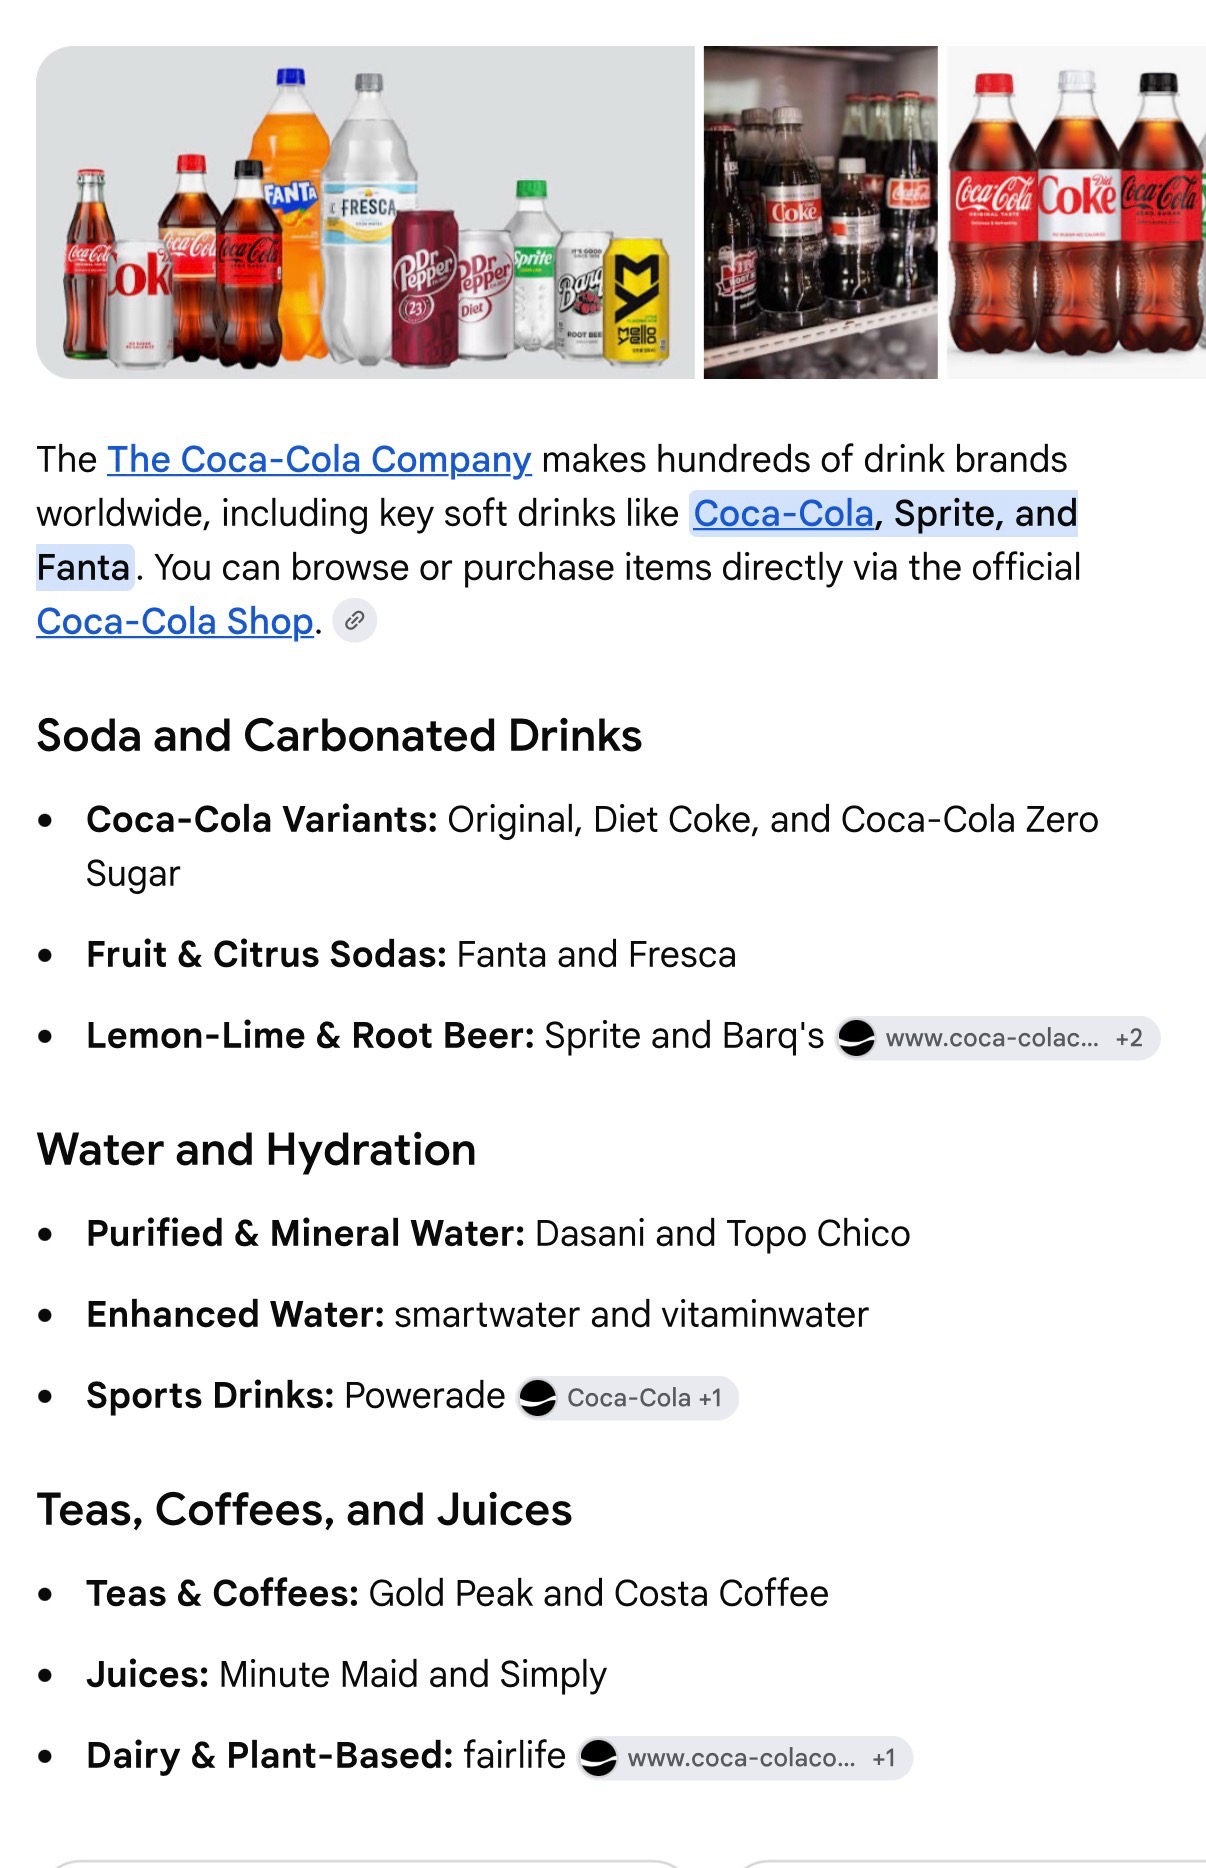Click the link icon after Coca-Cola Shop
Screen dimensions: 1206x1868
coord(354,621)
